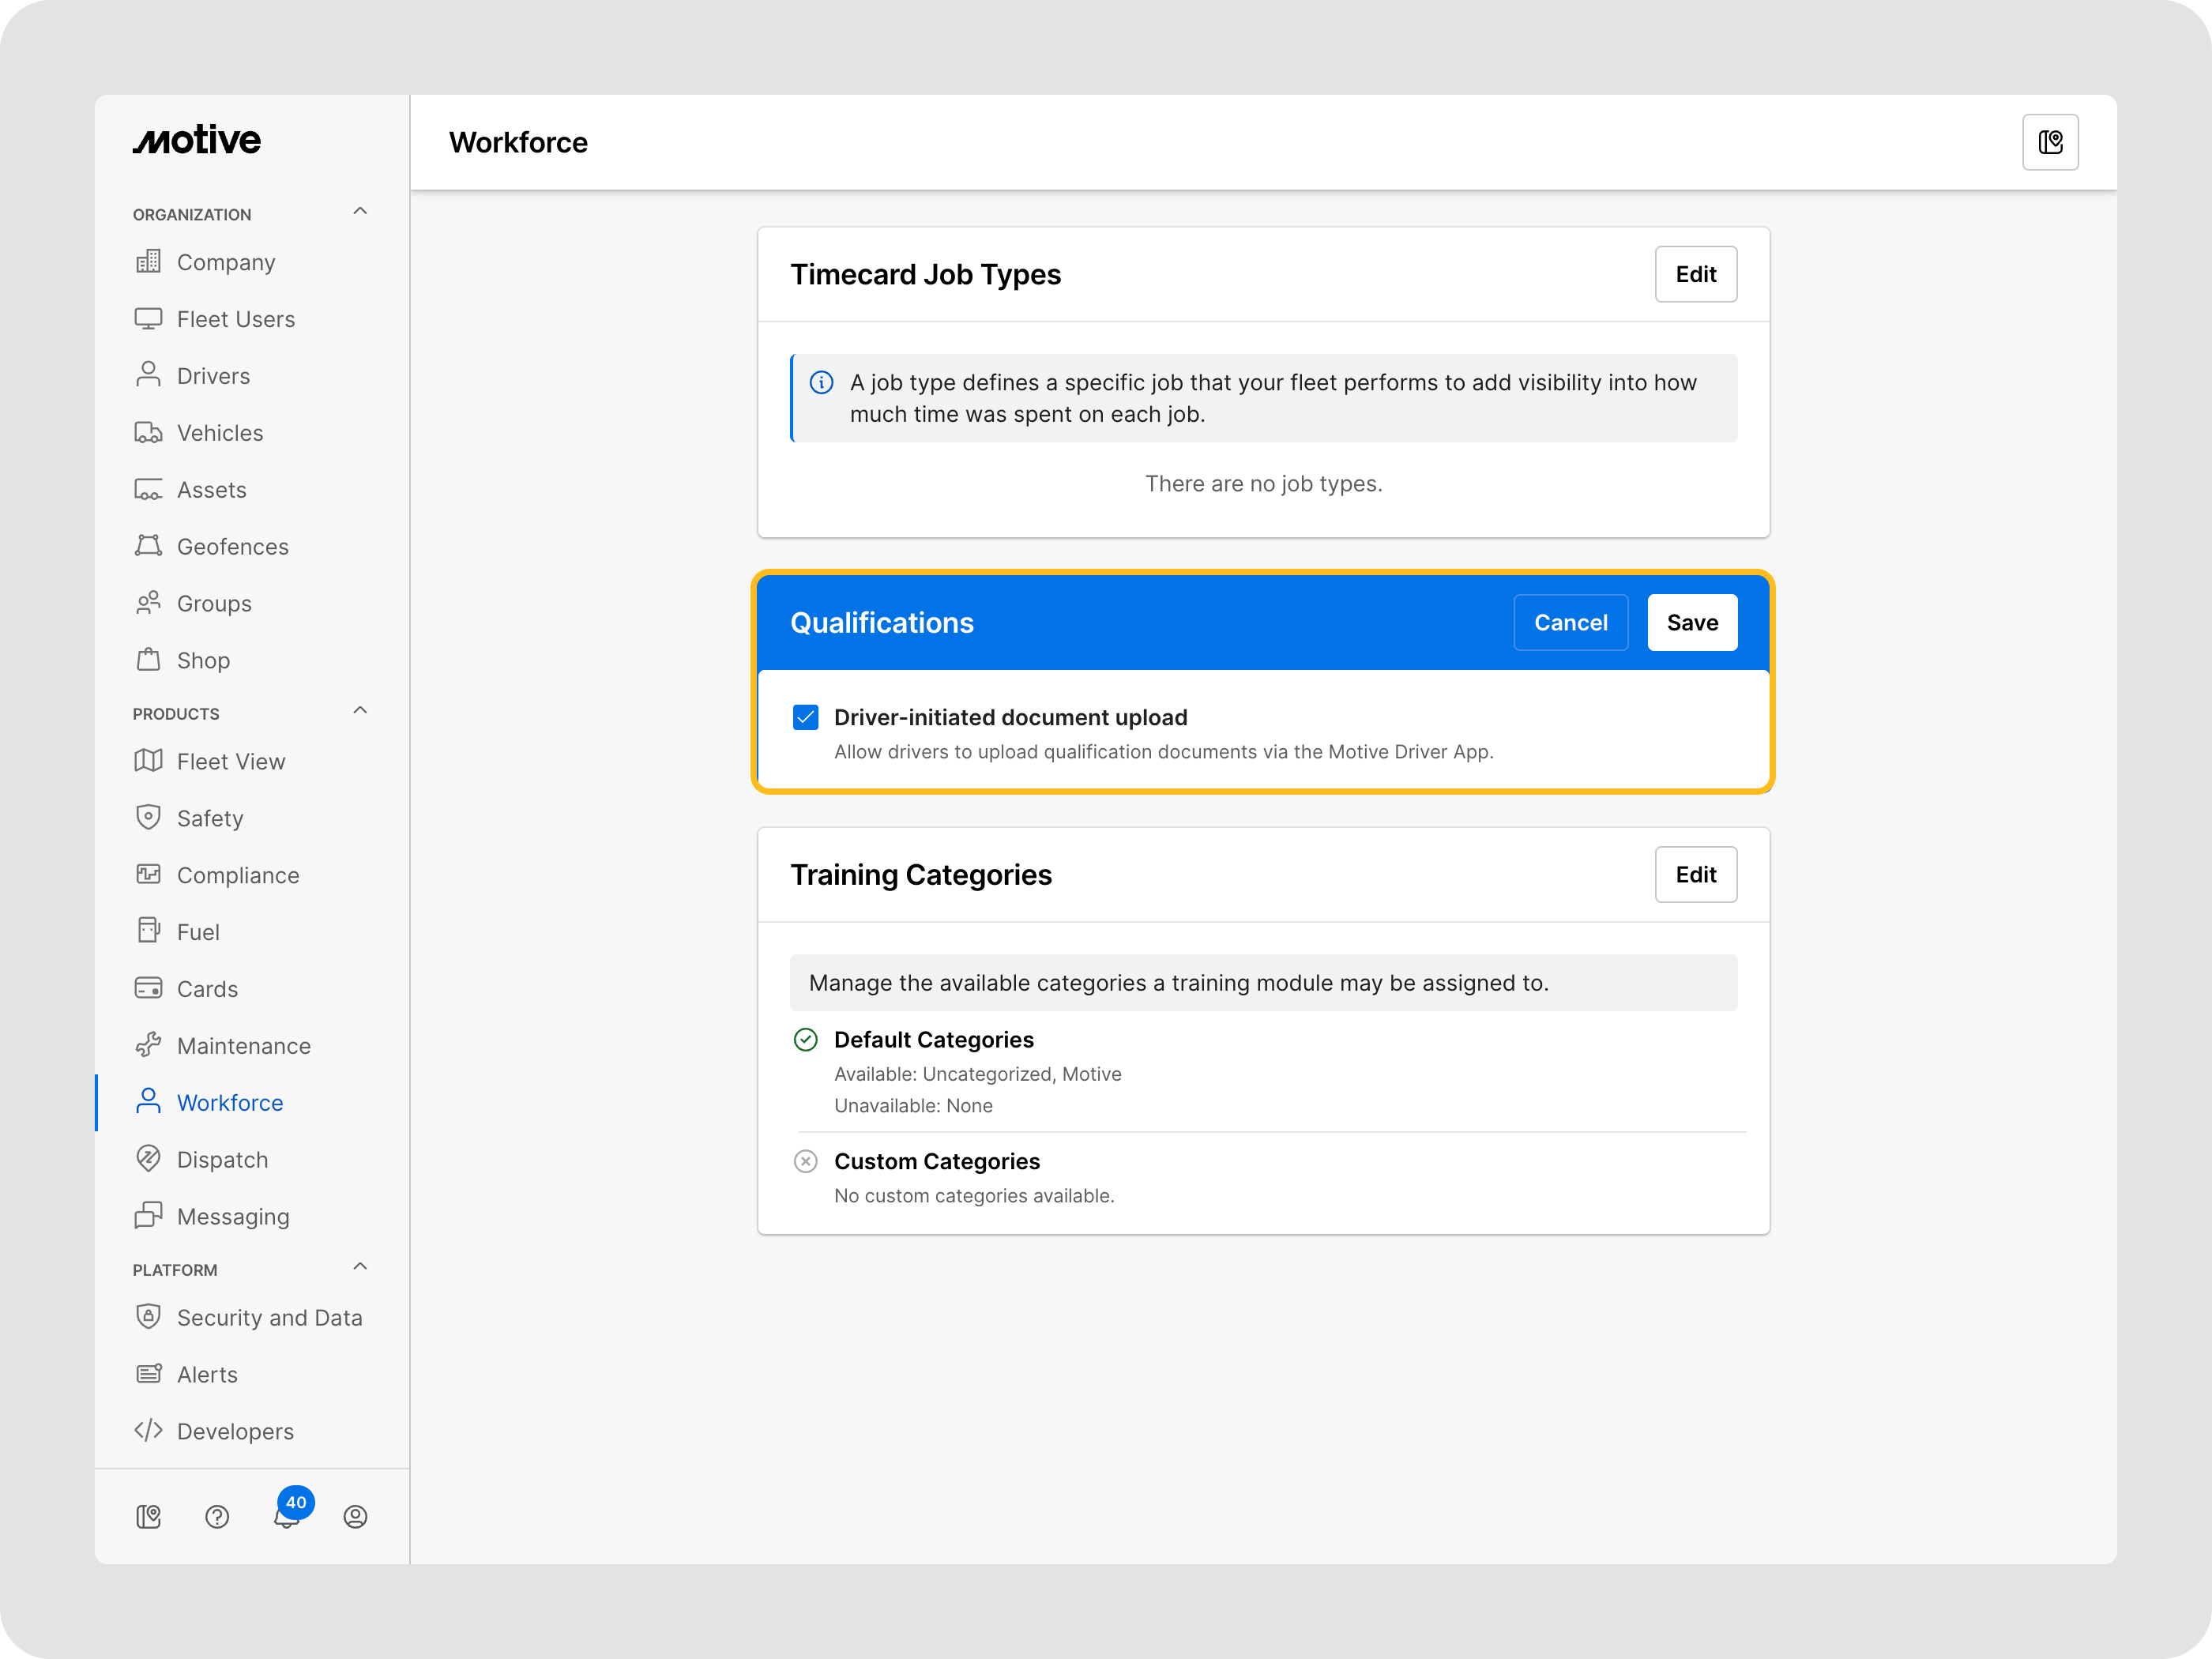2212x1659 pixels.
Task: Click the info icon in job types notice
Action: point(821,383)
